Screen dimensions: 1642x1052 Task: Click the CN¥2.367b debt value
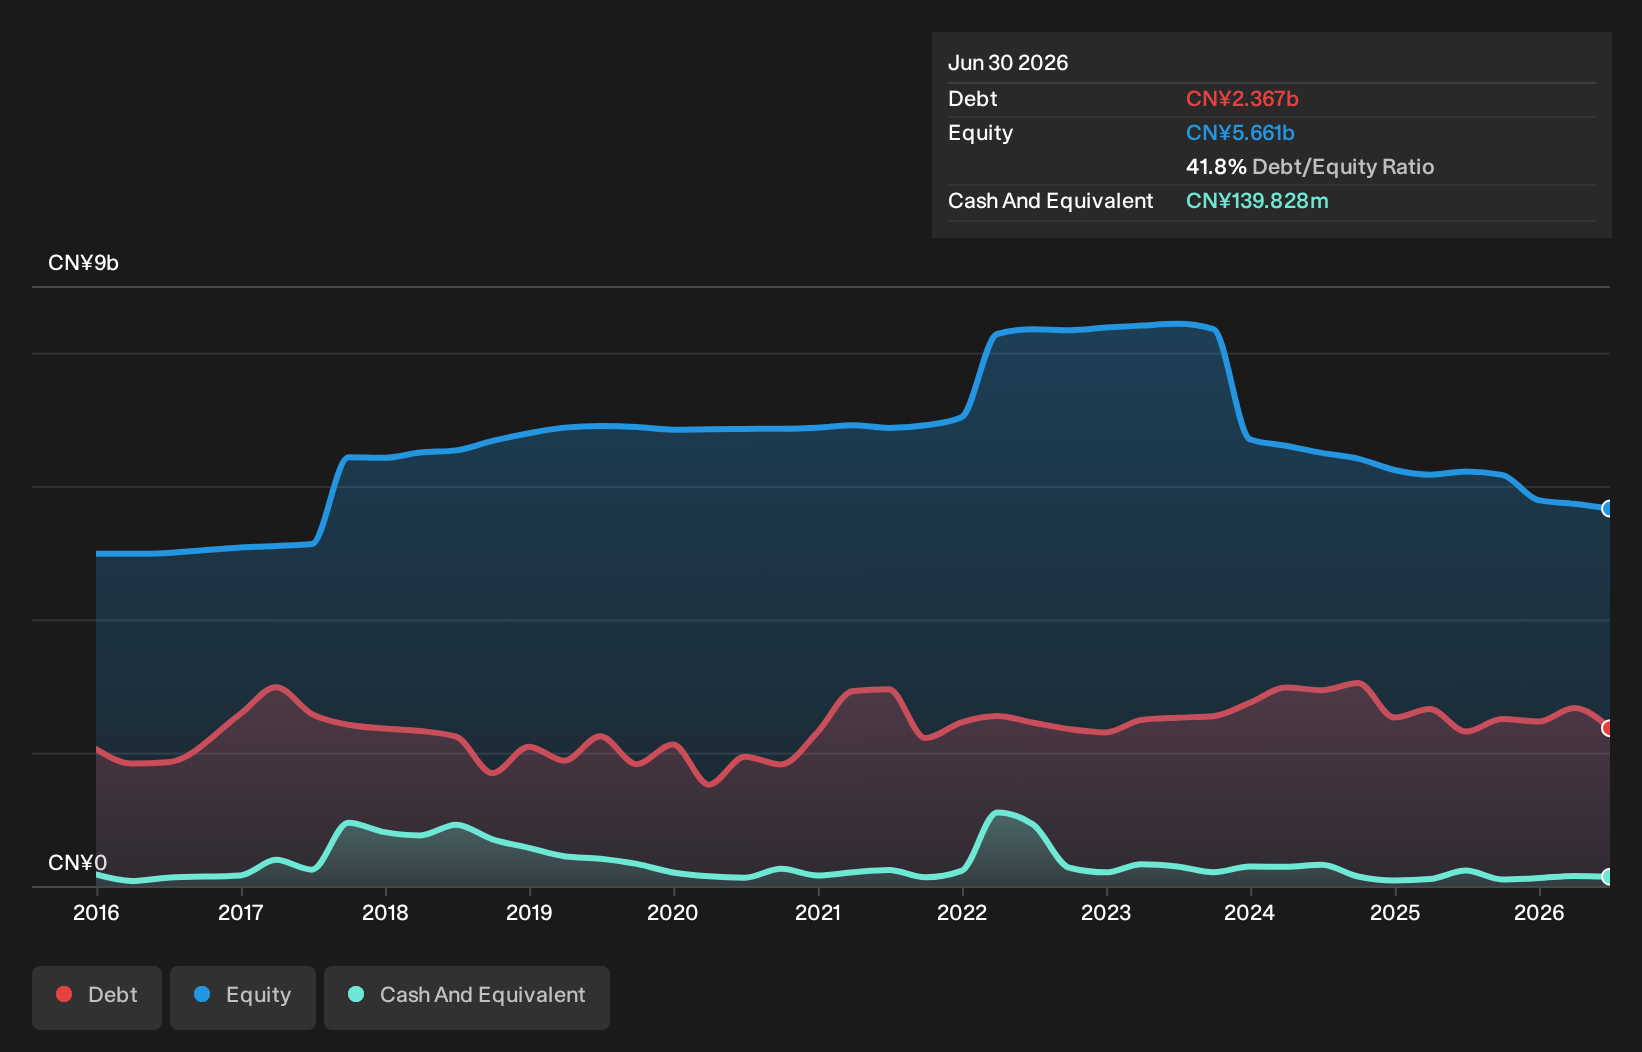point(1242,99)
